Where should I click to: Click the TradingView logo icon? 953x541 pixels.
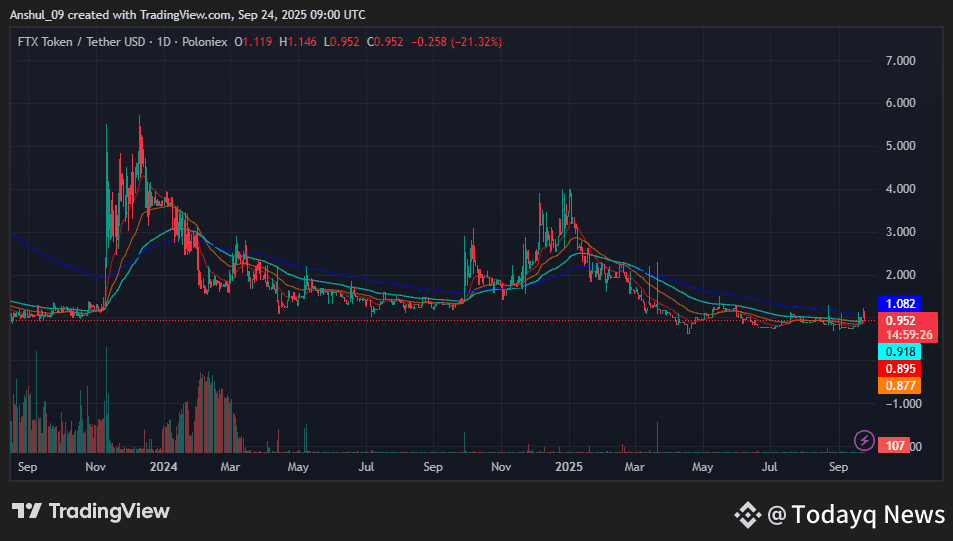tap(27, 511)
